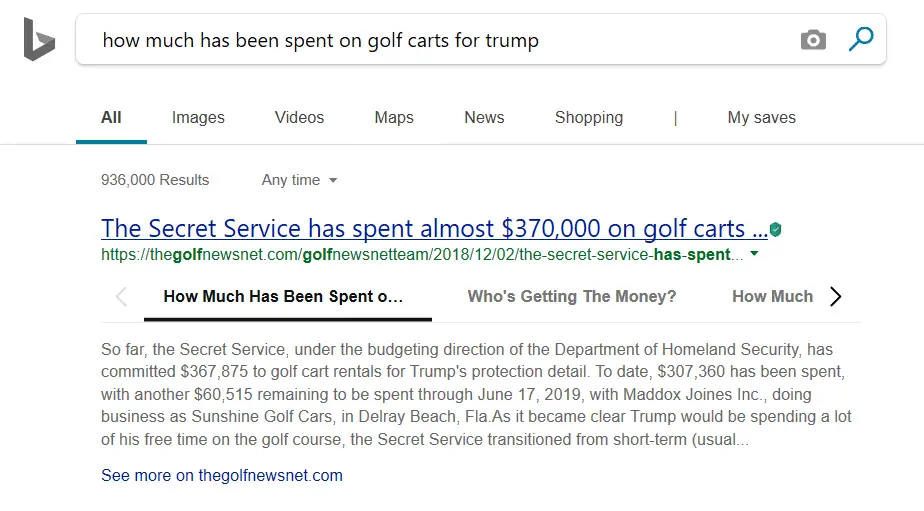Select the How Much Has Been Spent tab
Viewport: 924px width, 511px height.
[x=283, y=296]
